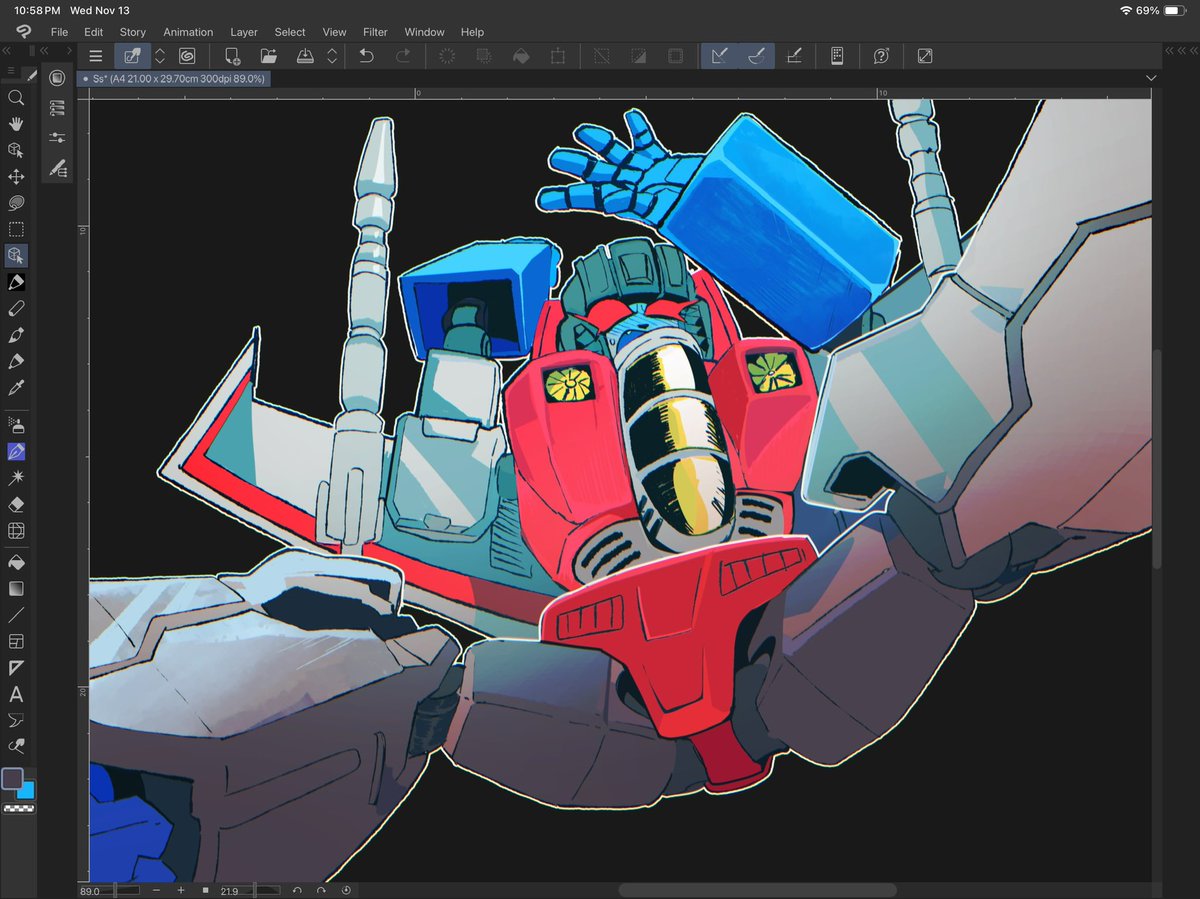
Task: Select the Fill bucket tool
Action: 16,563
